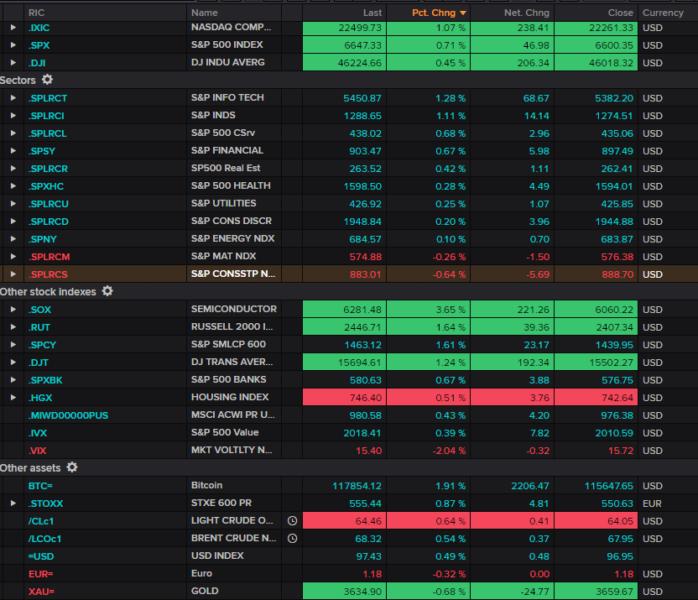Viewport: 698px width, 600px height.
Task: Click the STXE 600 PR currency EUR
Action: coord(652,503)
